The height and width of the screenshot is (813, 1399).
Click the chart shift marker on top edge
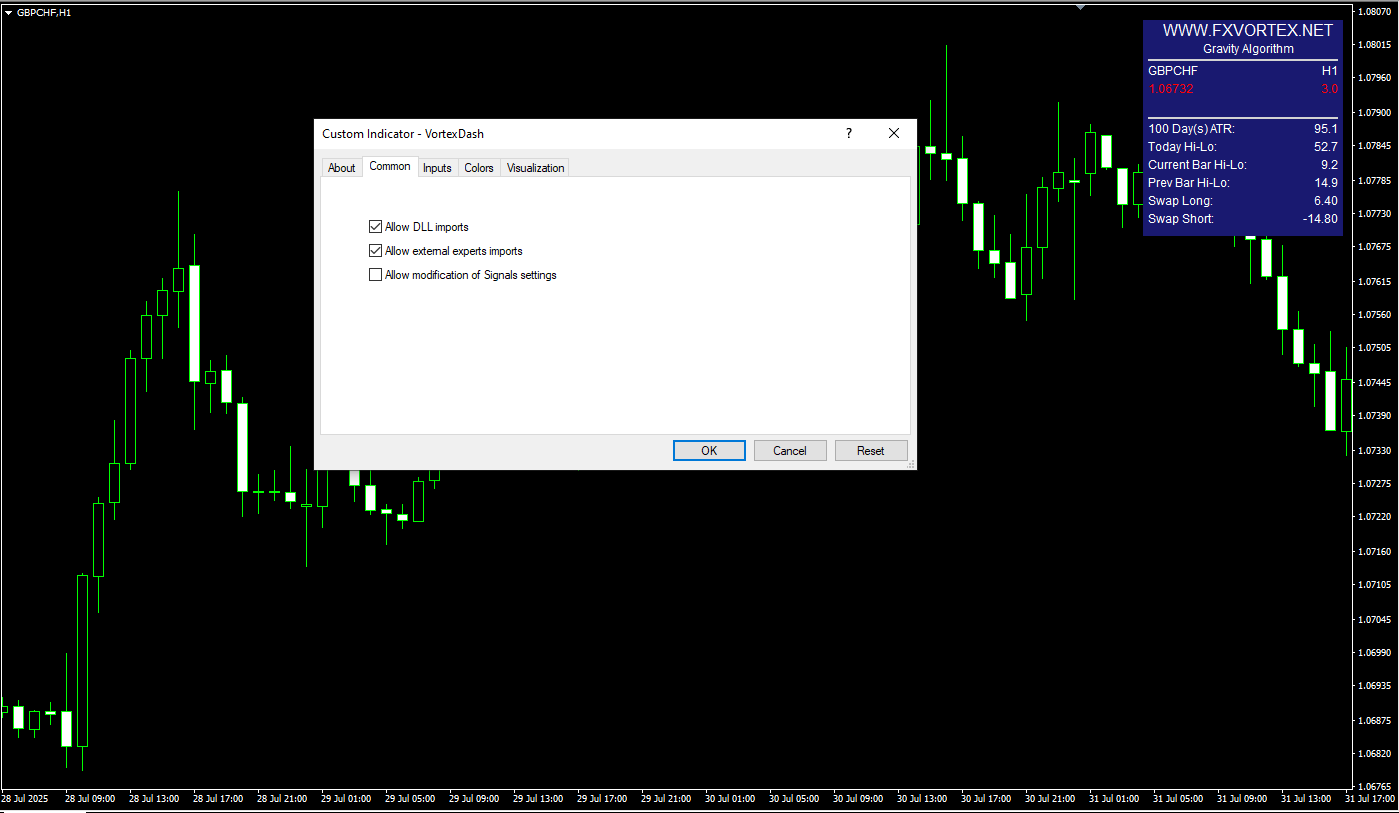pyautogui.click(x=1080, y=6)
